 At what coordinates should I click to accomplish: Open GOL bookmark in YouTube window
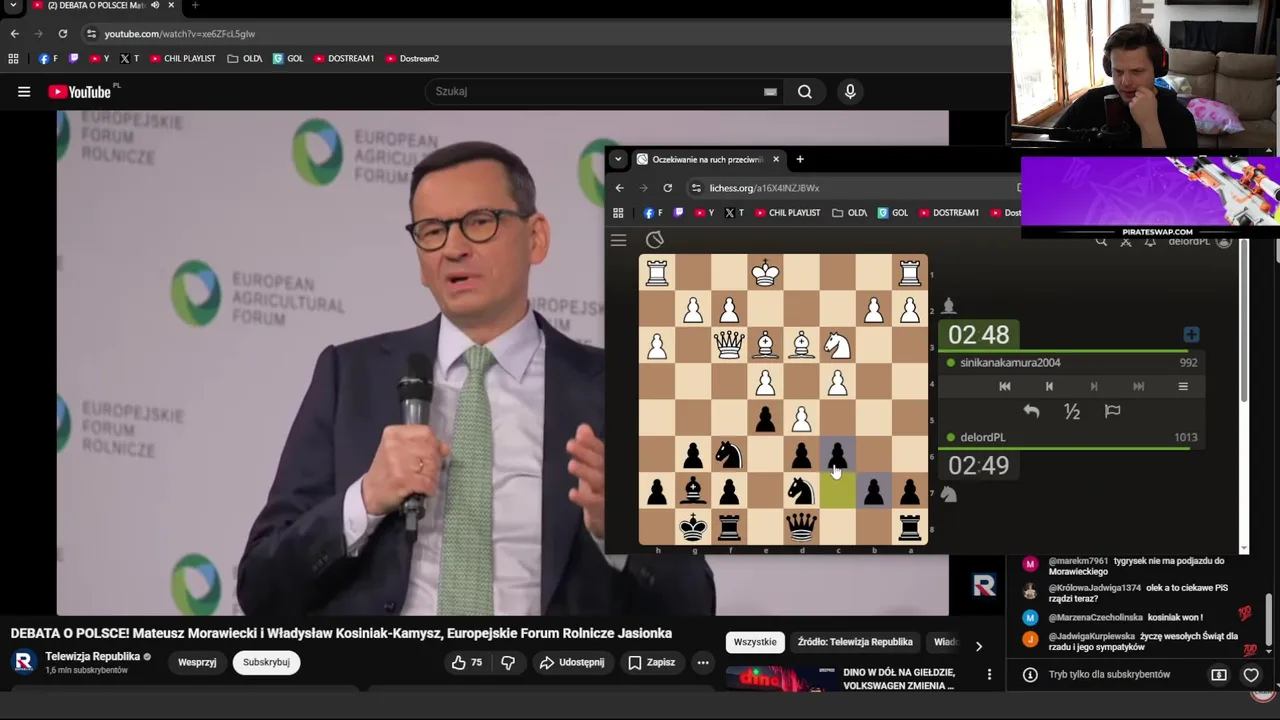point(288,59)
